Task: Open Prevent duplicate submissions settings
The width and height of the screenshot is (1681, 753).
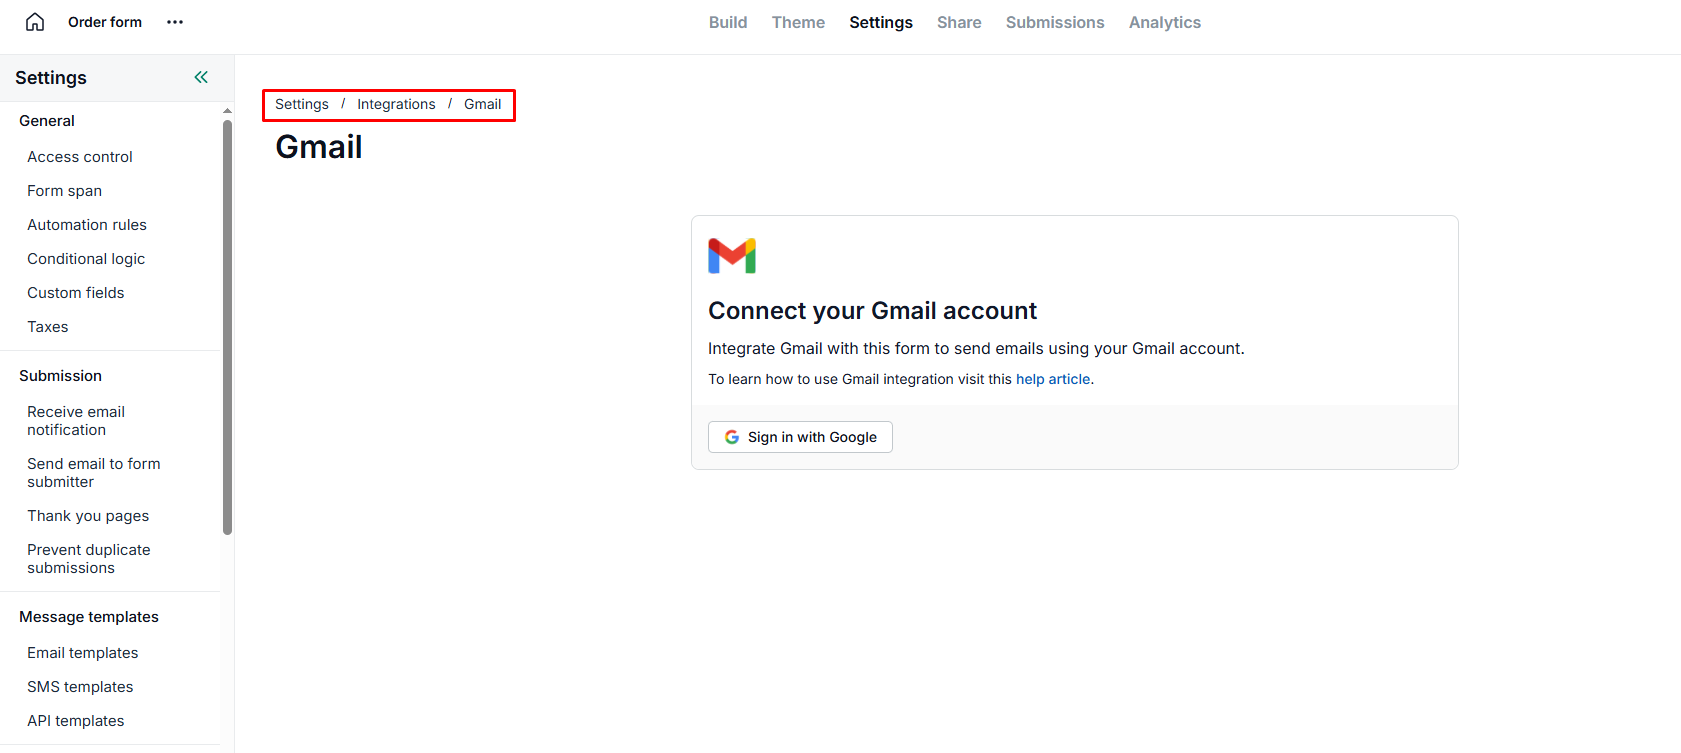Action: [x=89, y=559]
